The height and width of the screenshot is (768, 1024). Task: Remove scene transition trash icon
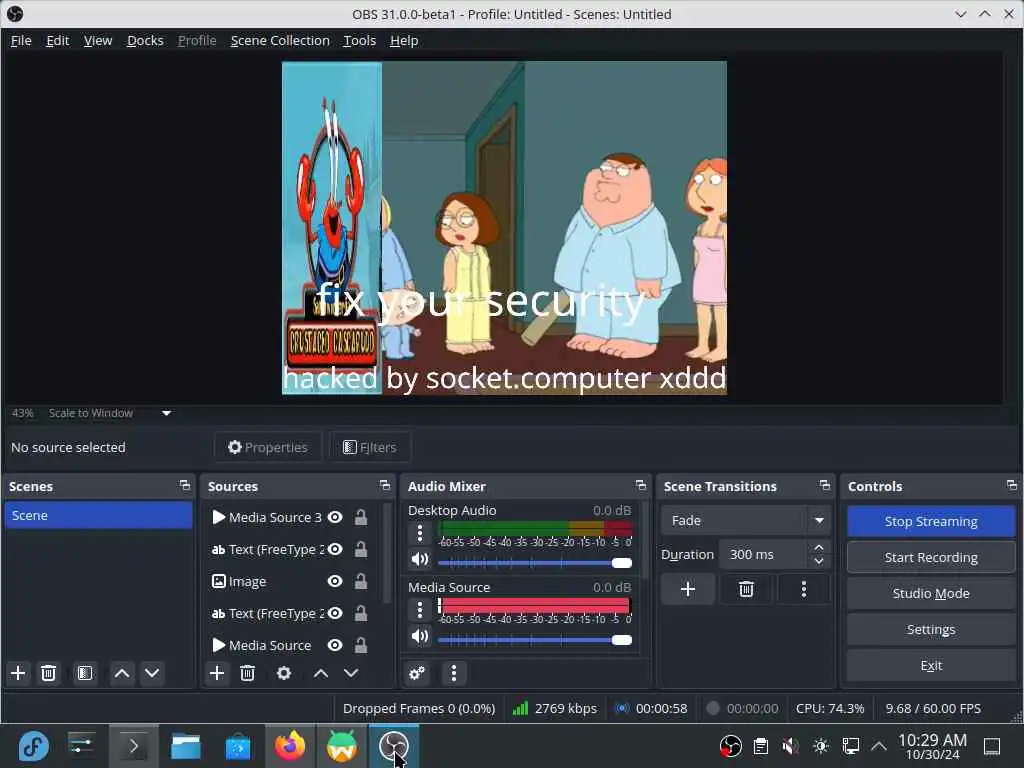(x=746, y=589)
